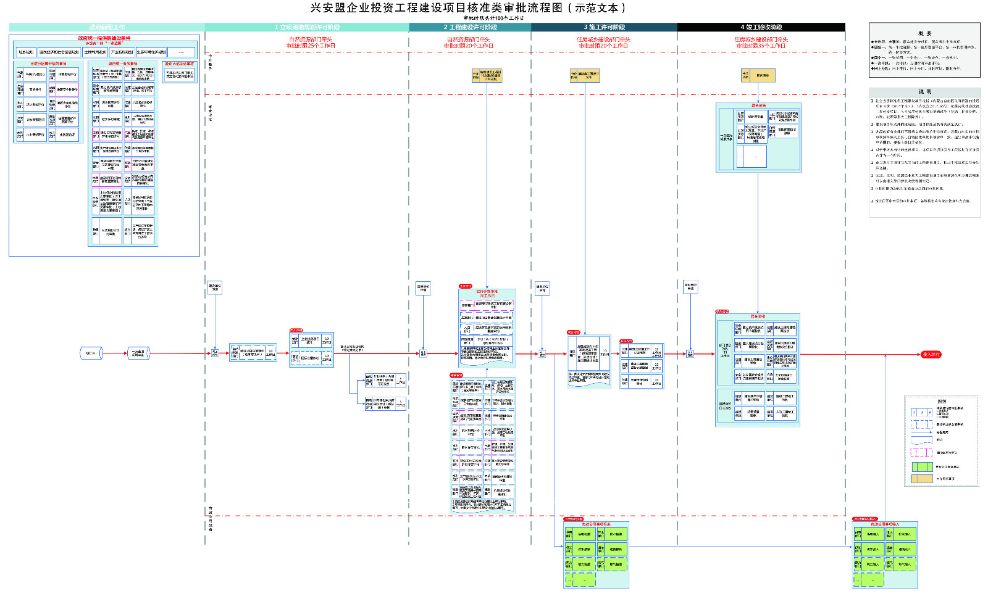Image resolution: width=988 pixels, height=599 pixels.
Task: Select the gateway node entering stage 4
Action: pos(691,353)
